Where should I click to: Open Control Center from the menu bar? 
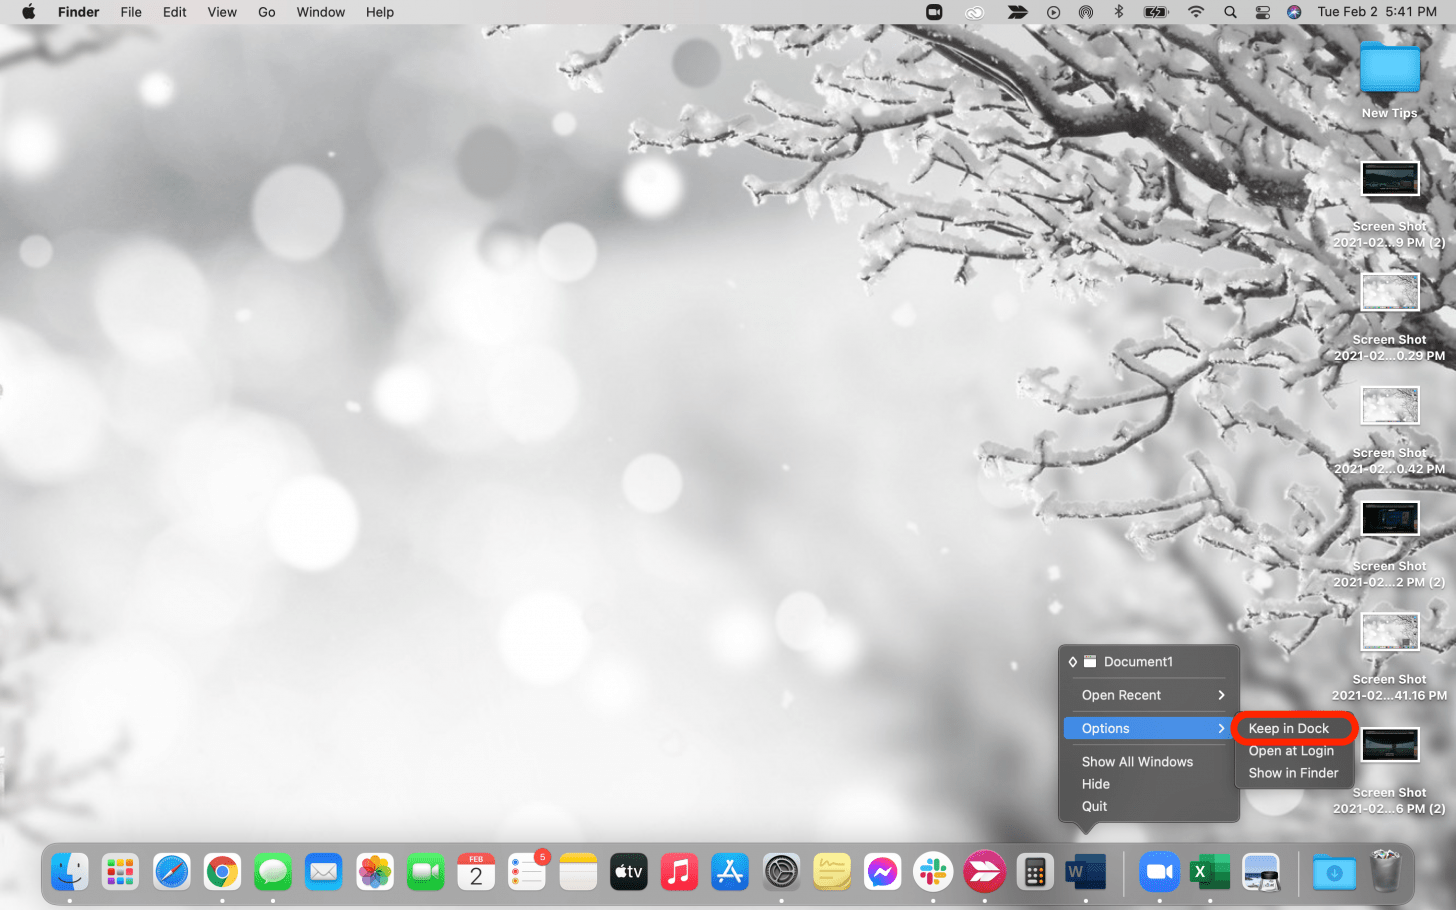coord(1262,12)
